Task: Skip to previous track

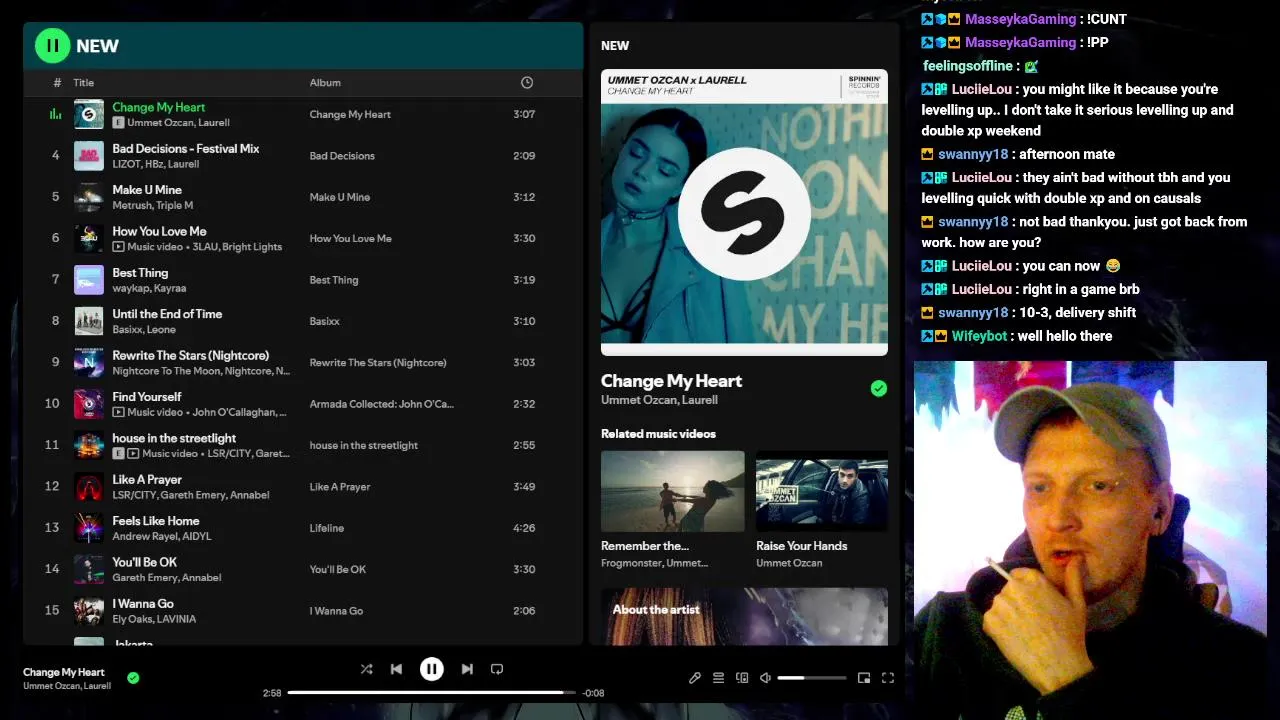Action: 396,669
